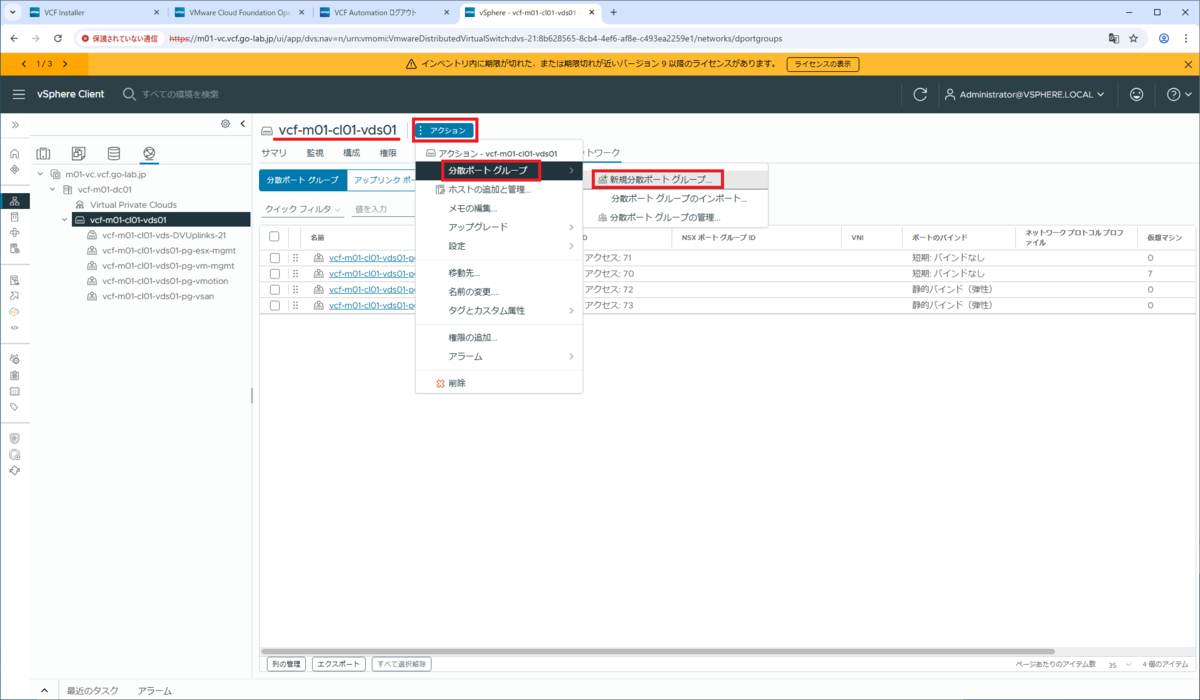Go to previous banner notification arrow
This screenshot has width=1200, height=700.
pyautogui.click(x=24, y=64)
